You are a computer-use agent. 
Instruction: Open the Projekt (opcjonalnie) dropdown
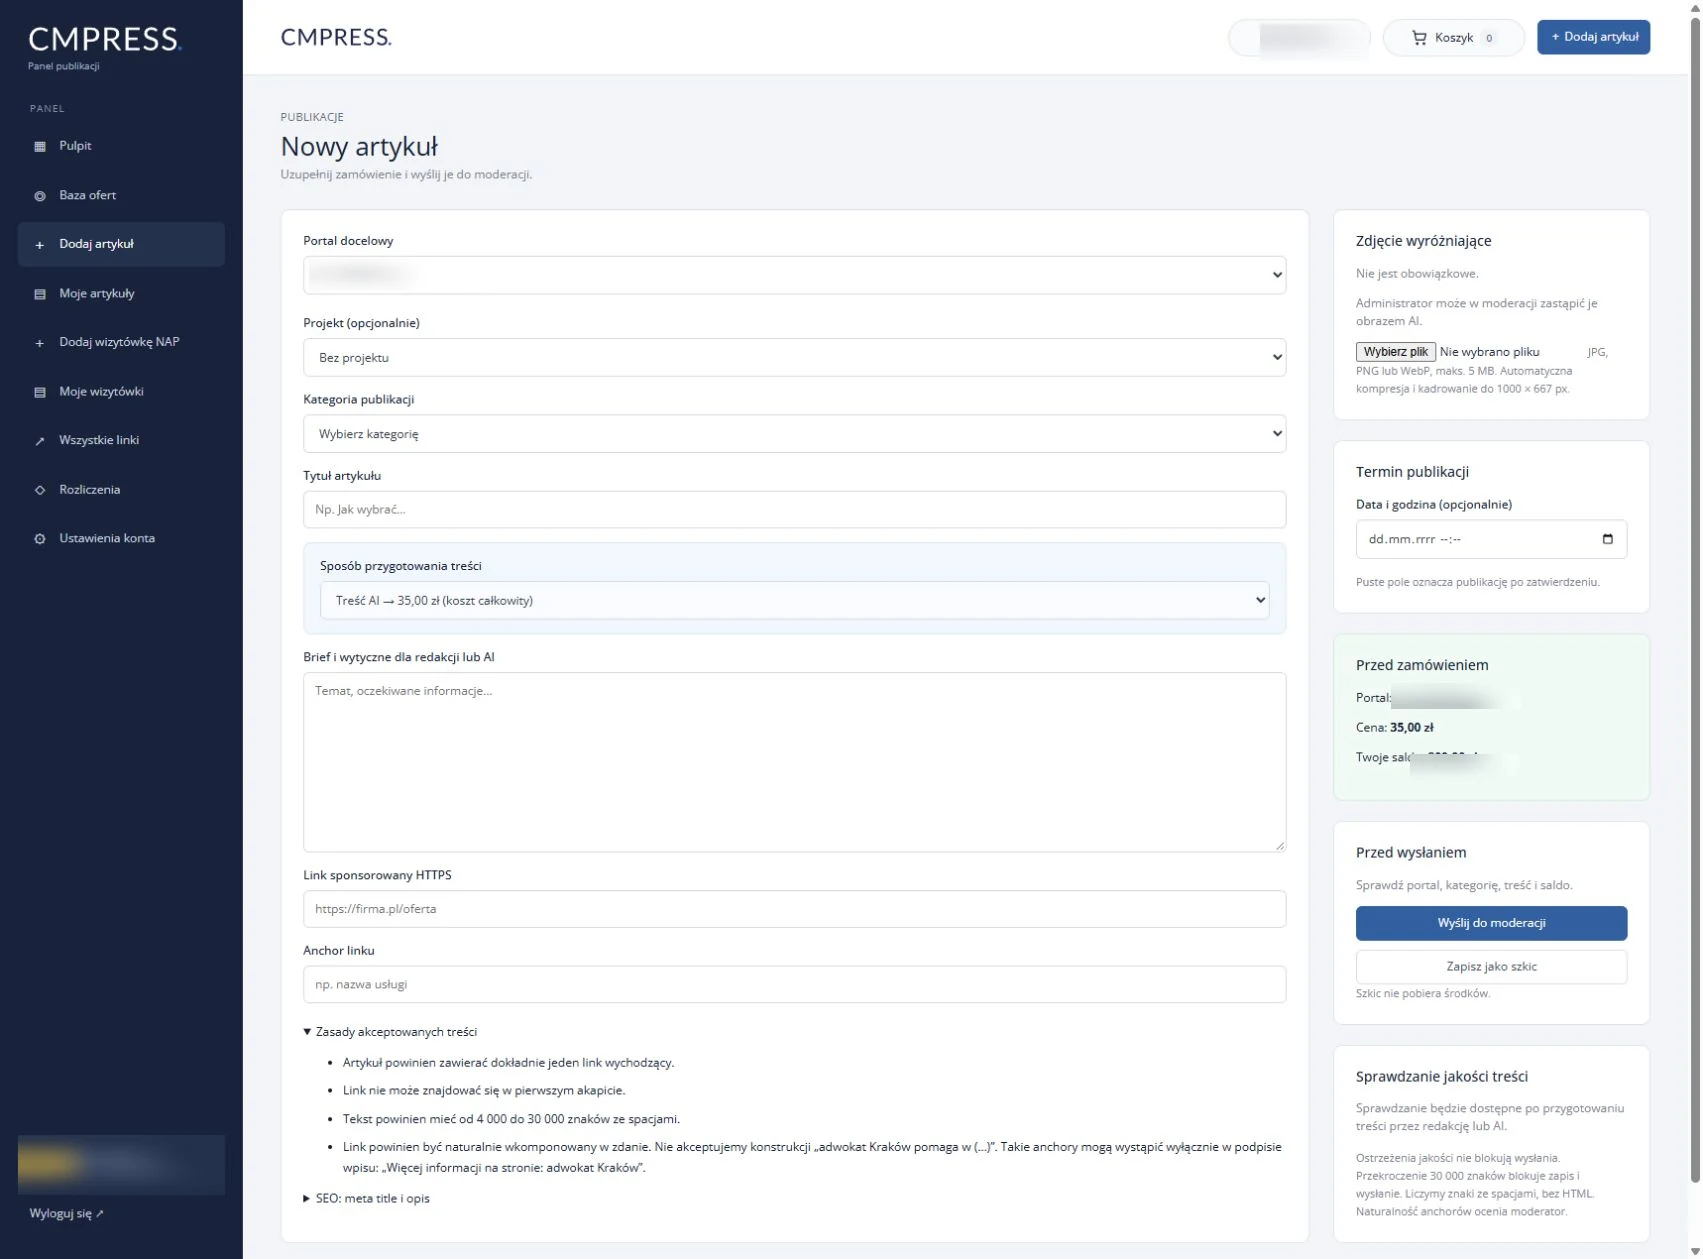tap(794, 357)
